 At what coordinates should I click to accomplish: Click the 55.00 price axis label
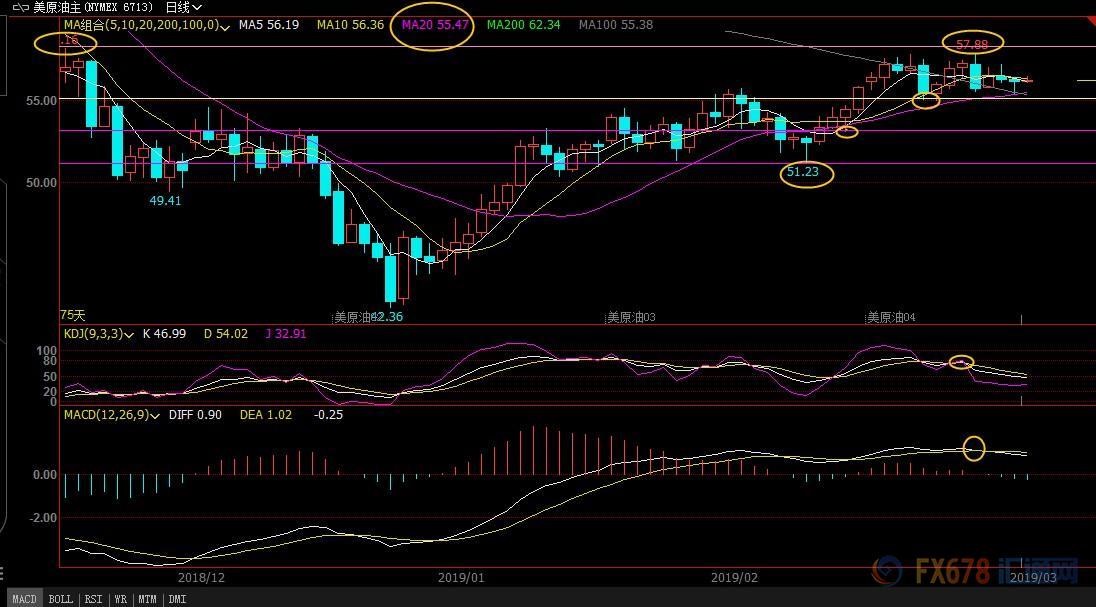coord(41,101)
